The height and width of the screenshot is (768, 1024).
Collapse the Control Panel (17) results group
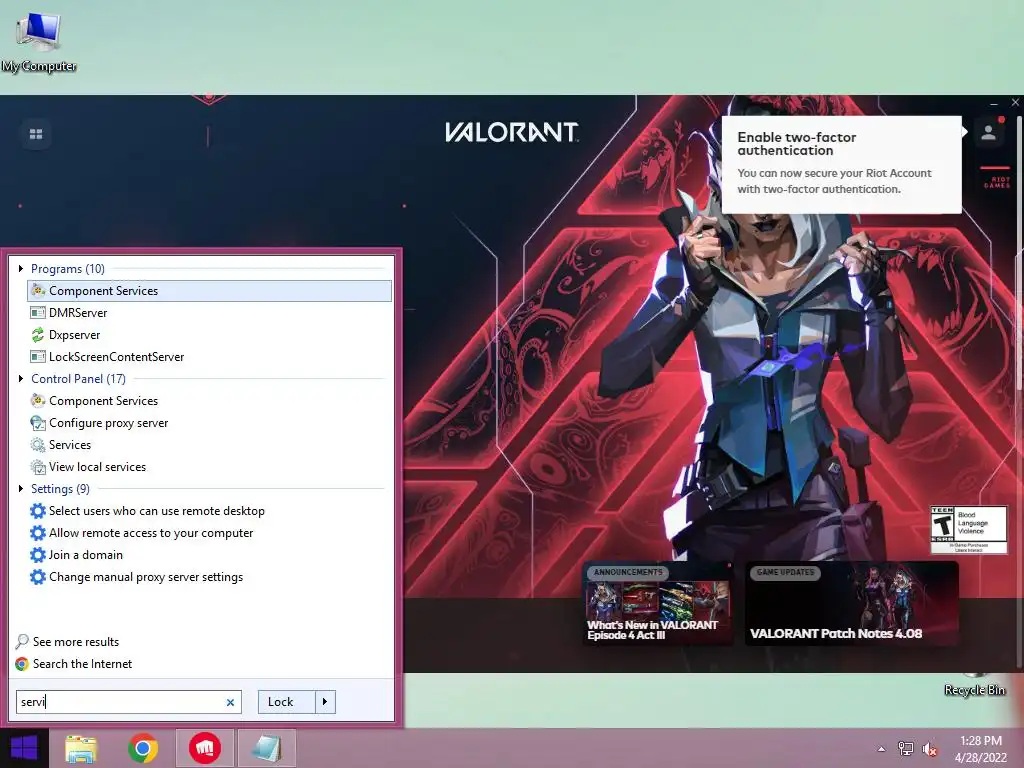coord(21,379)
